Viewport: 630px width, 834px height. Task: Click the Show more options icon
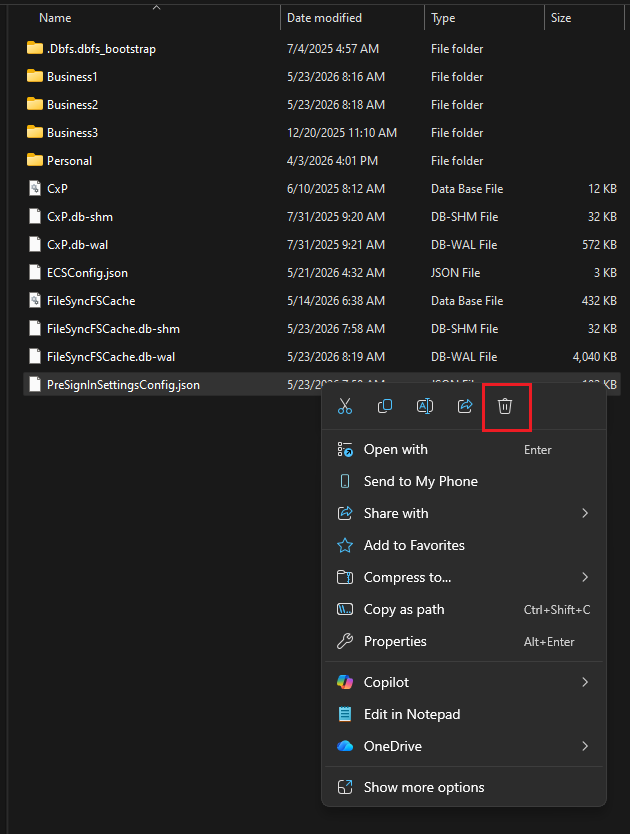click(x=345, y=787)
